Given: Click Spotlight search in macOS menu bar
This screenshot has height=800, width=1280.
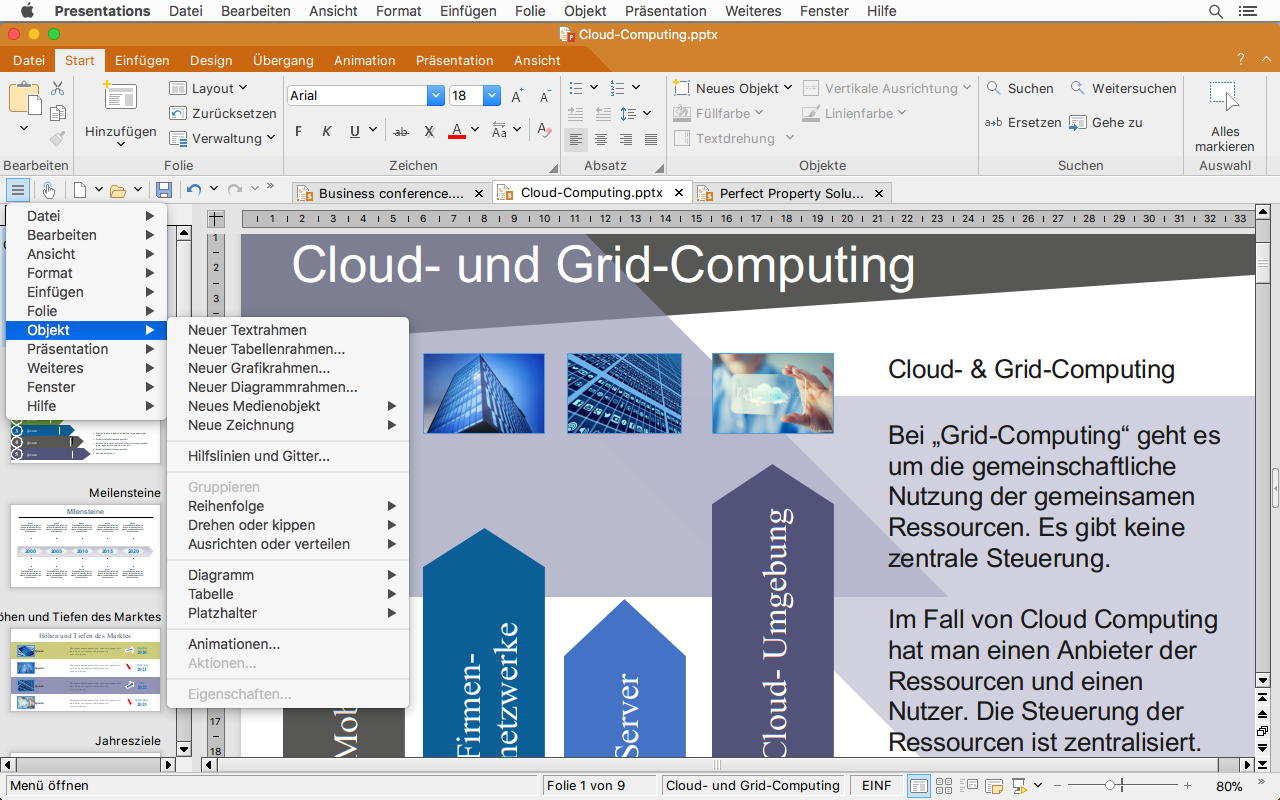Looking at the screenshot, I should pos(1216,11).
